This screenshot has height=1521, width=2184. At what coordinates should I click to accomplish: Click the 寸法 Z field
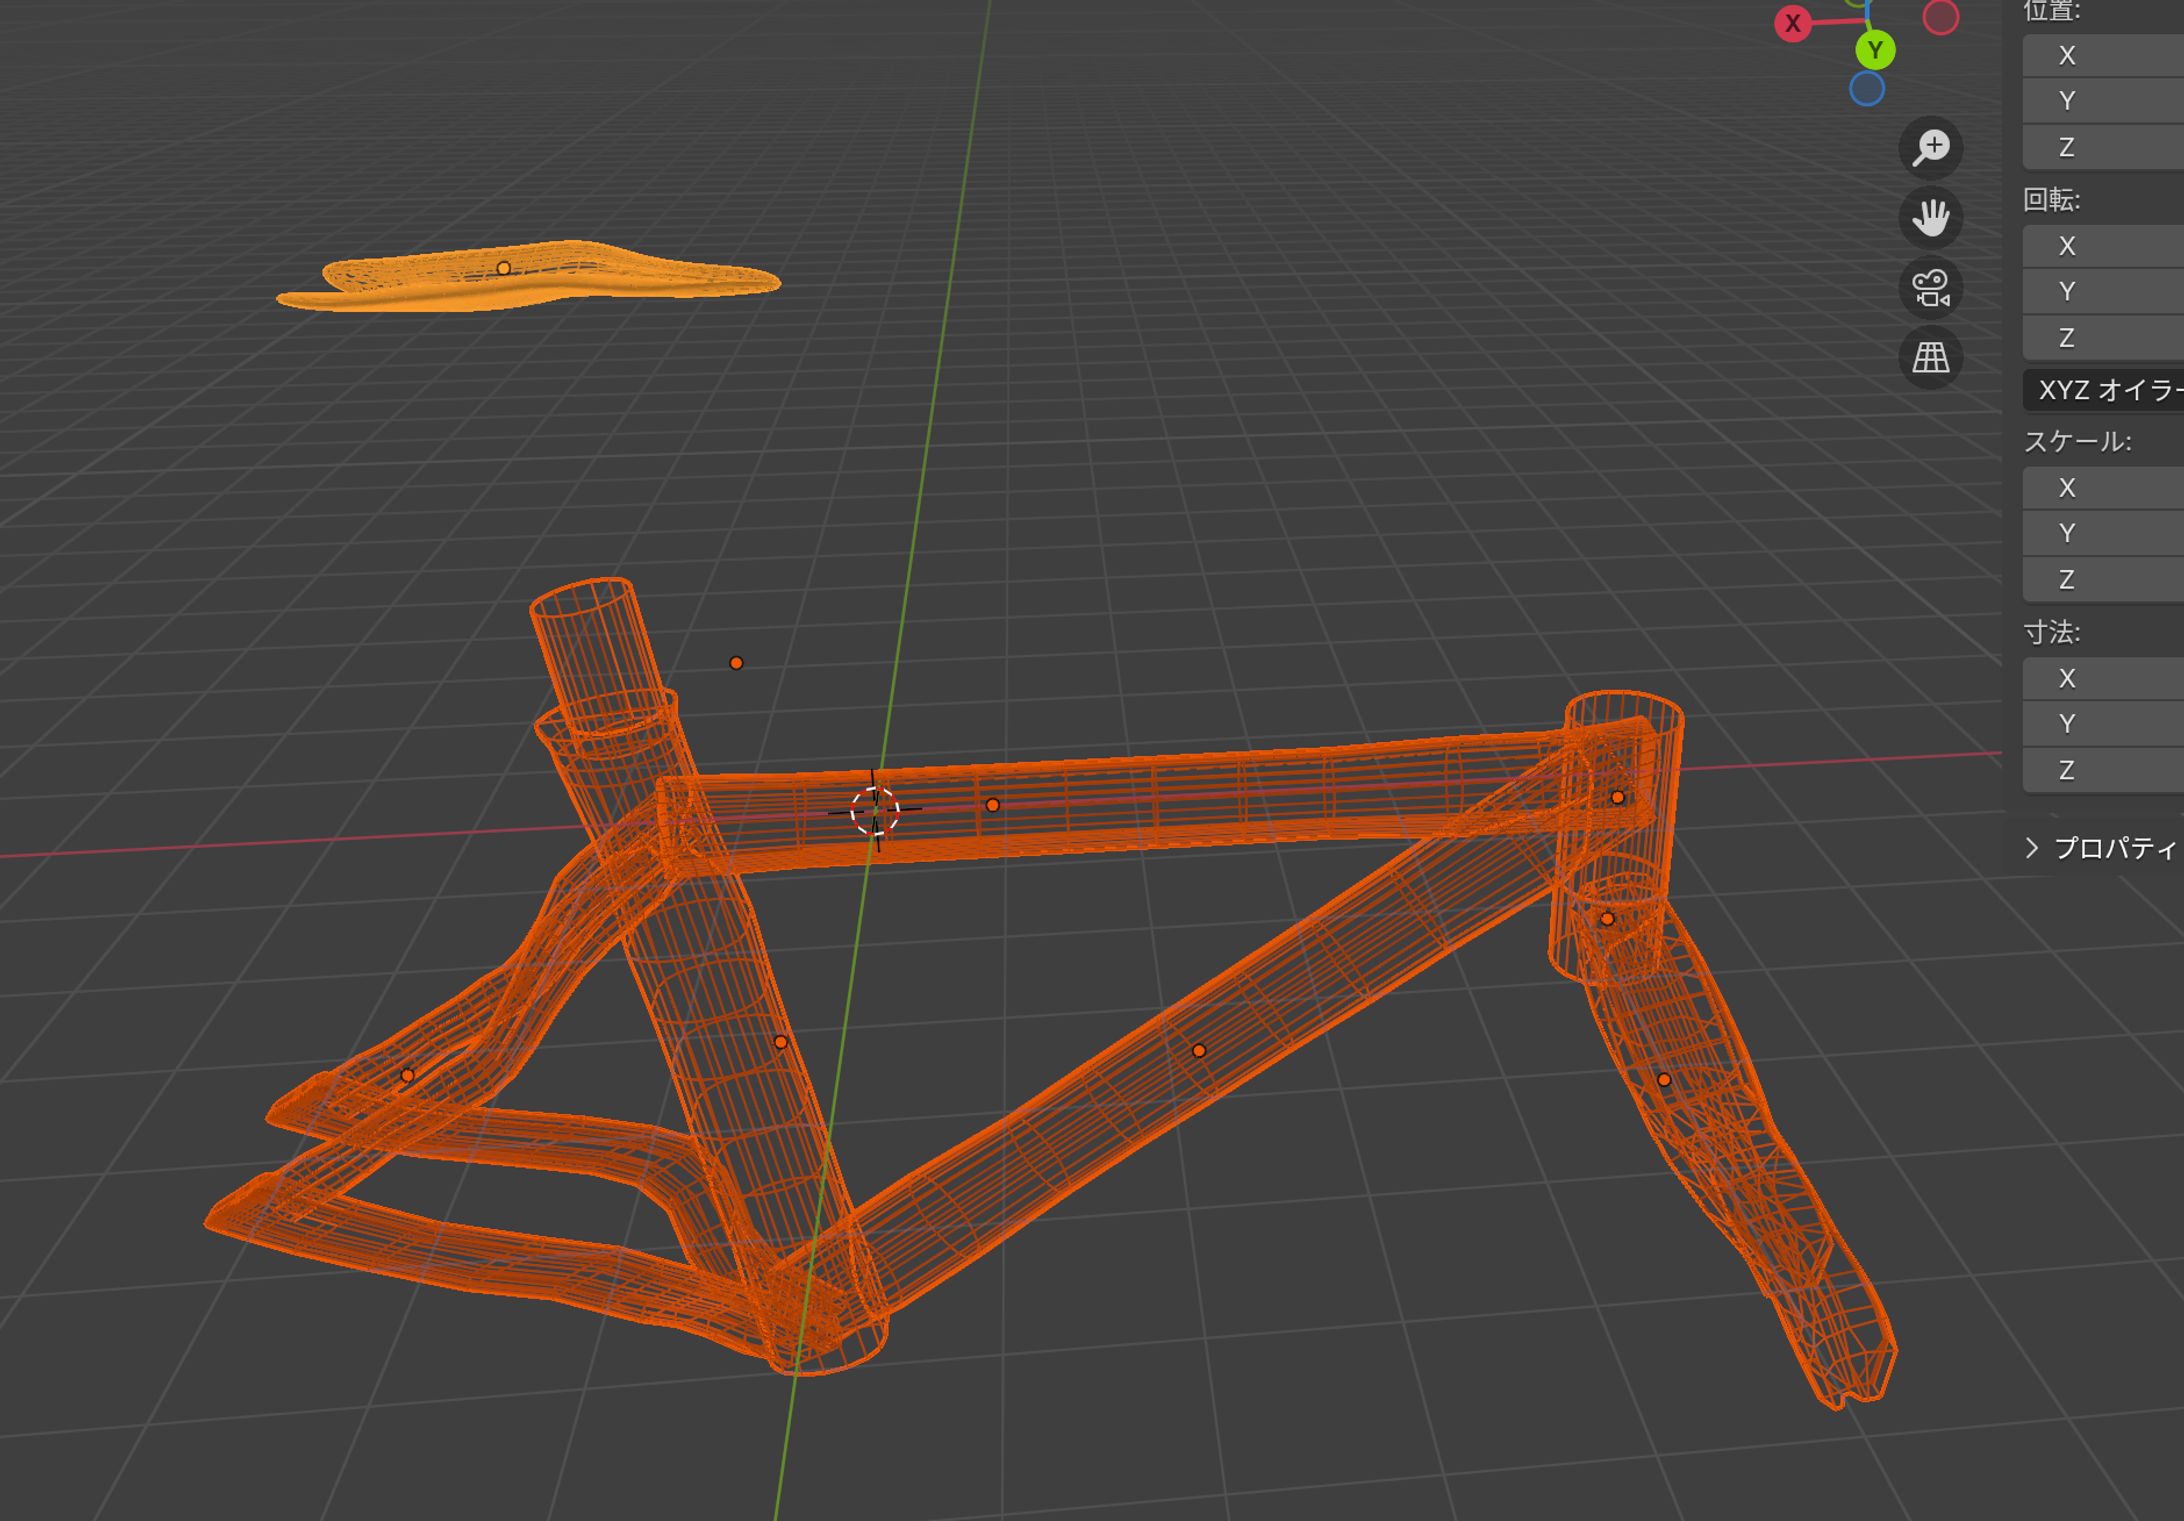[2103, 770]
